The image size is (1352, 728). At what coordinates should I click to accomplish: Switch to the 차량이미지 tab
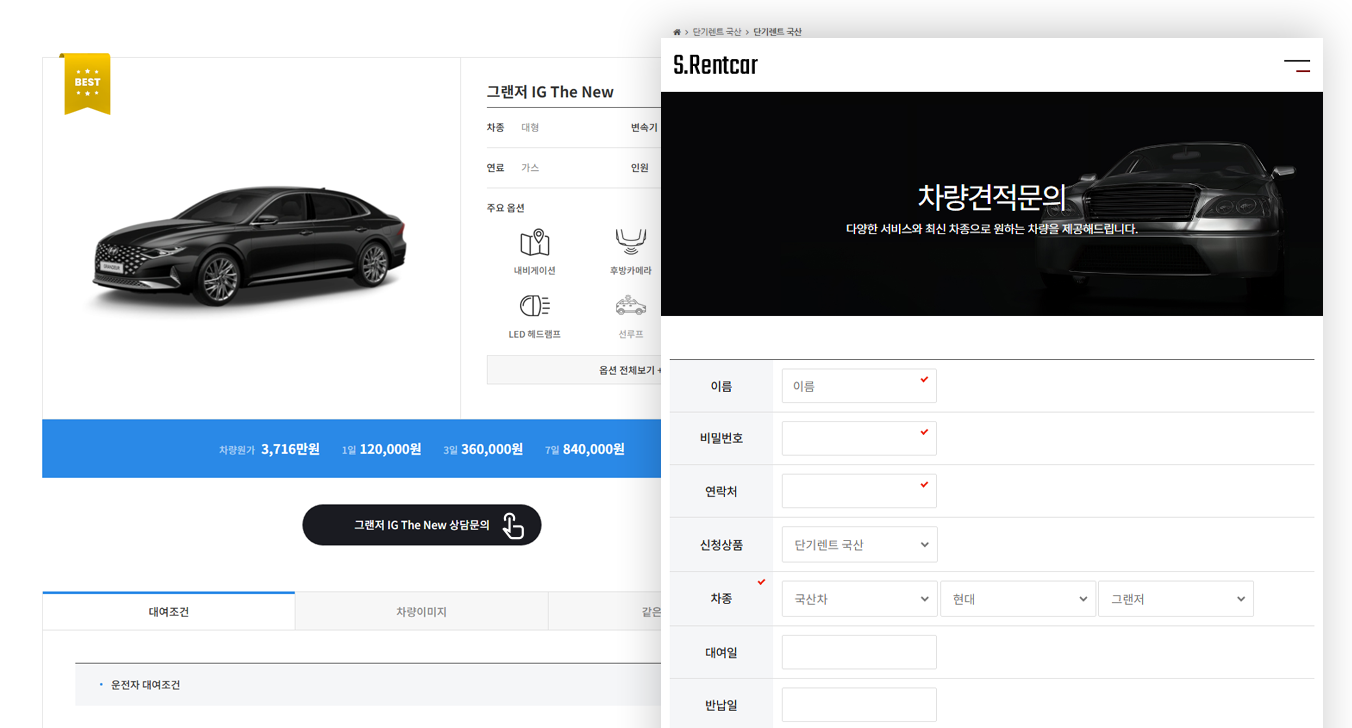point(421,611)
